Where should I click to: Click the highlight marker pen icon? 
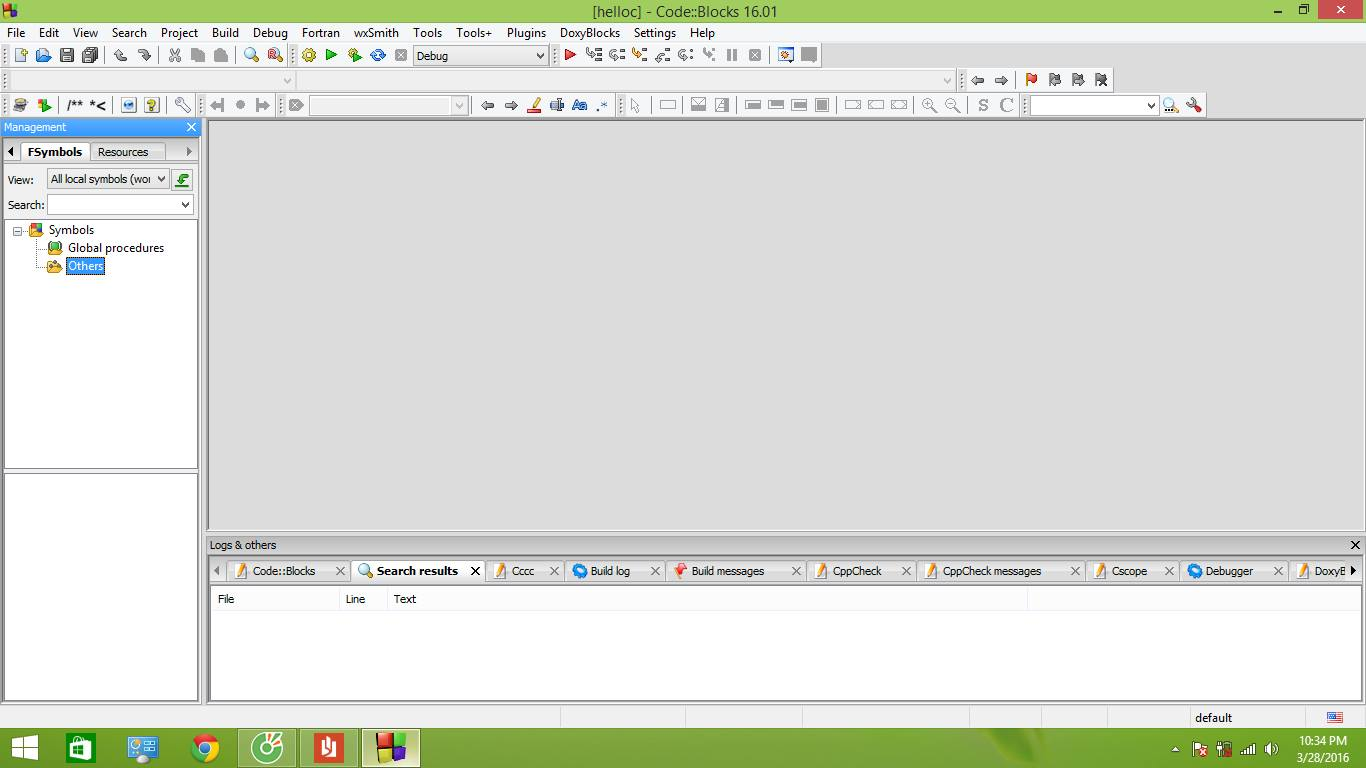[534, 105]
